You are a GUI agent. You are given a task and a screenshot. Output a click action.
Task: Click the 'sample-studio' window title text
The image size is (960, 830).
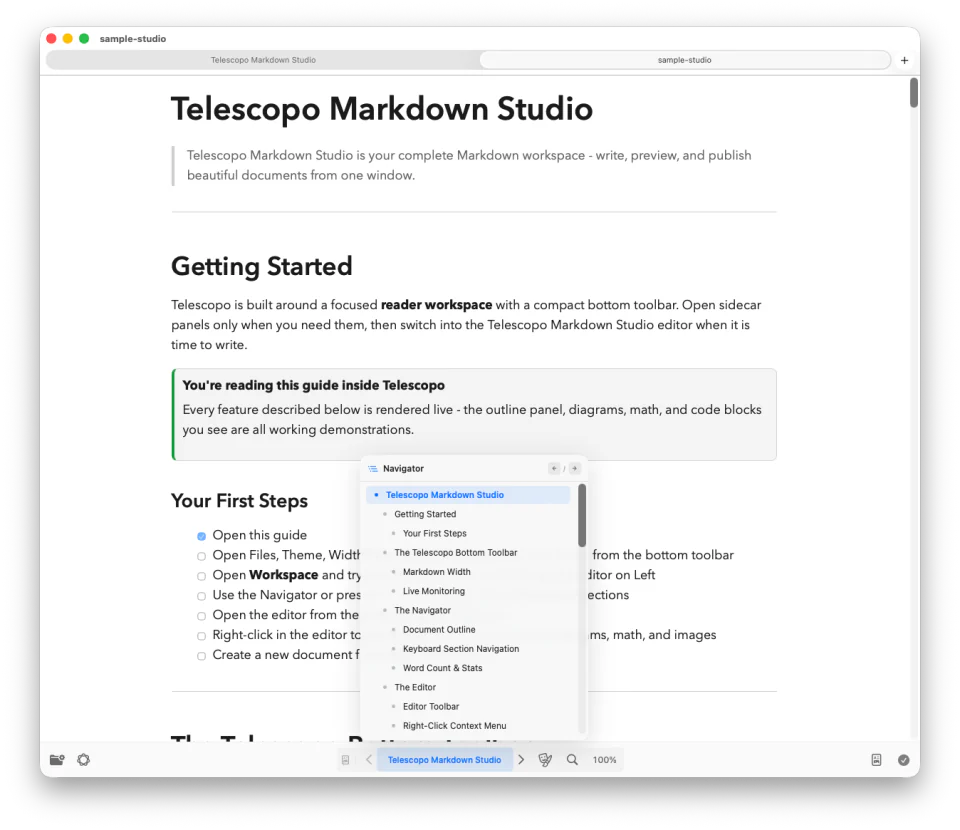[x=133, y=39]
